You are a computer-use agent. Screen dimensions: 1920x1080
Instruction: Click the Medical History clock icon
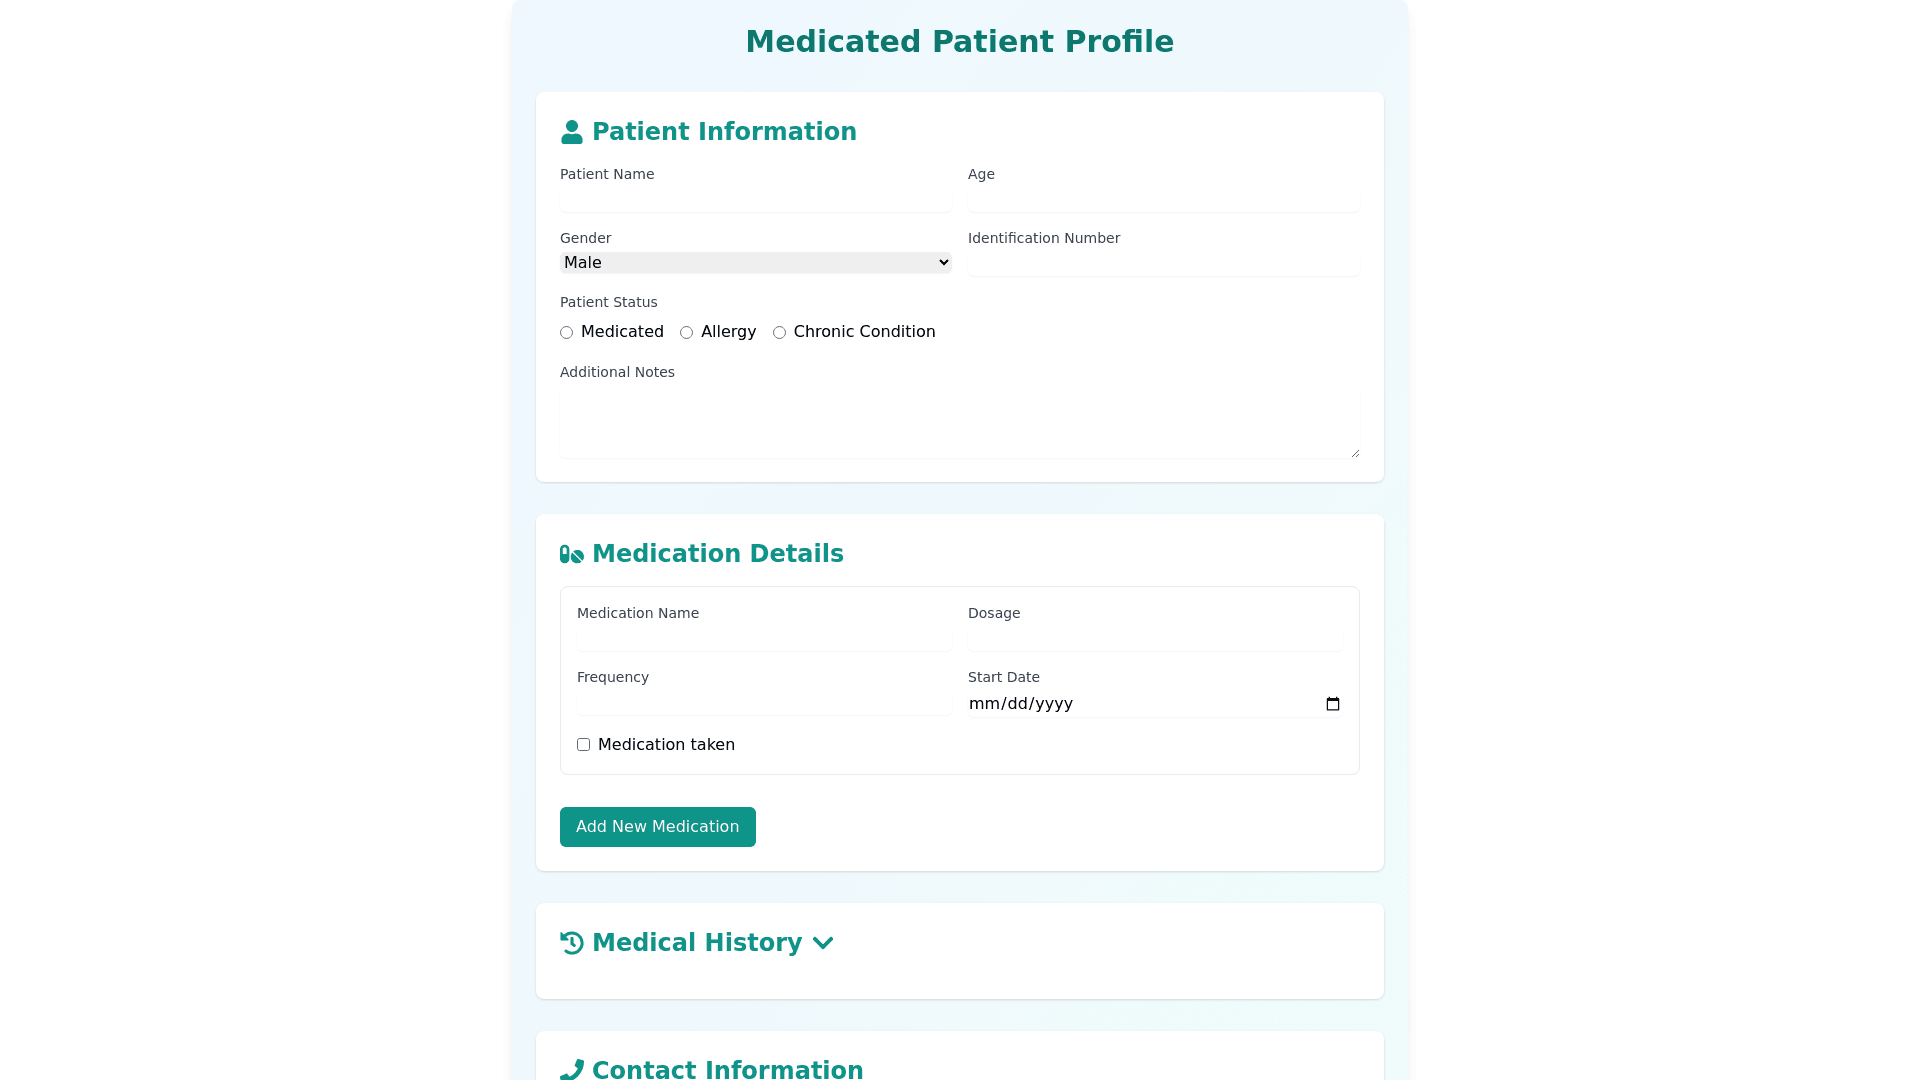[572, 943]
